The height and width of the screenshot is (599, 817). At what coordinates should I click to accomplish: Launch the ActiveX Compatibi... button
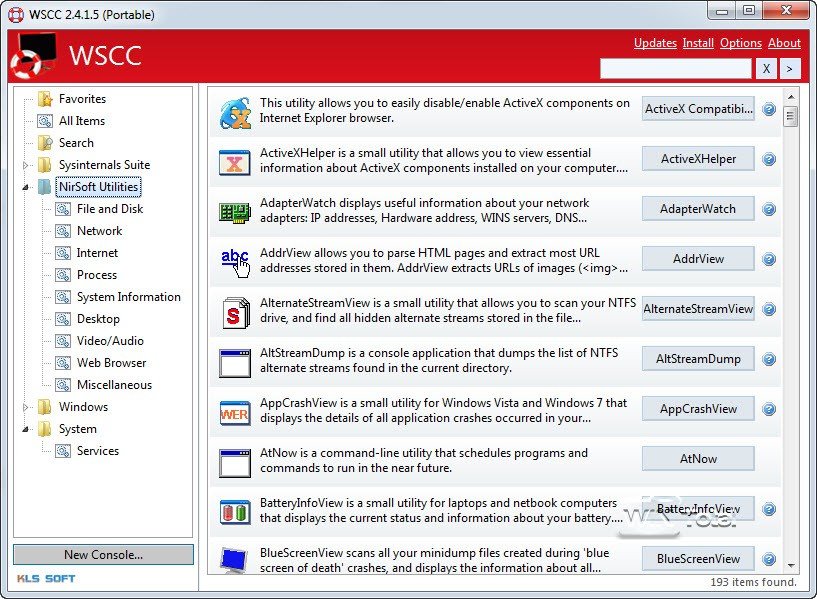[698, 109]
